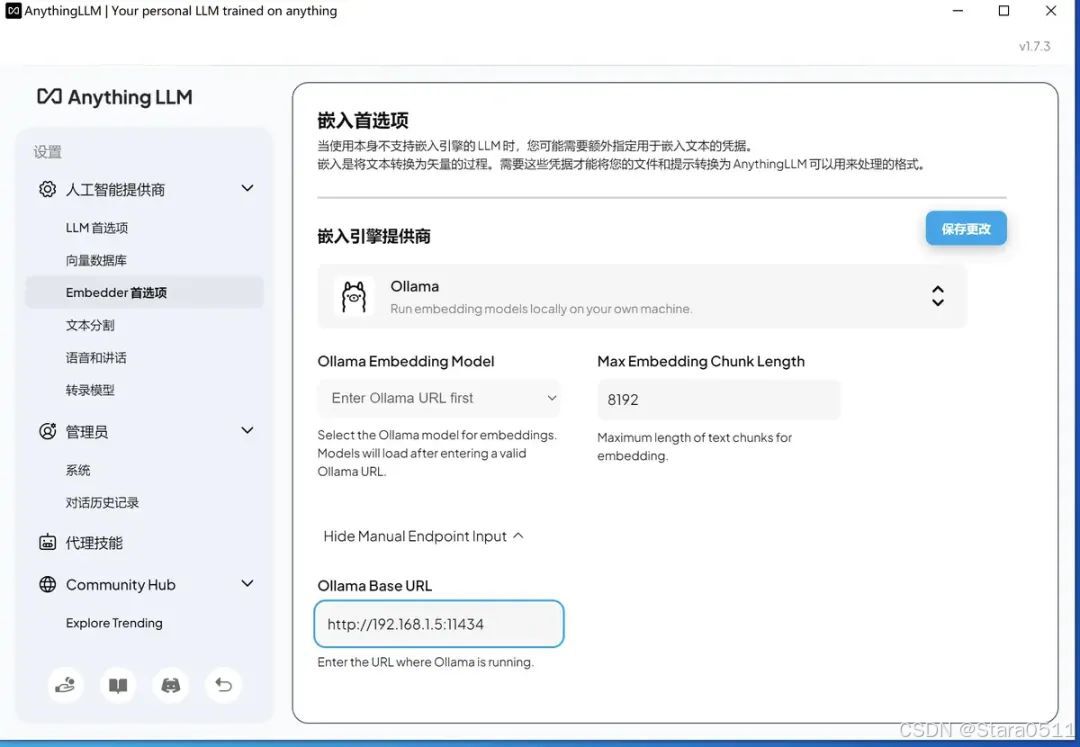The width and height of the screenshot is (1080, 747).
Task: Click the v1.7.3 version label
Action: [1035, 46]
